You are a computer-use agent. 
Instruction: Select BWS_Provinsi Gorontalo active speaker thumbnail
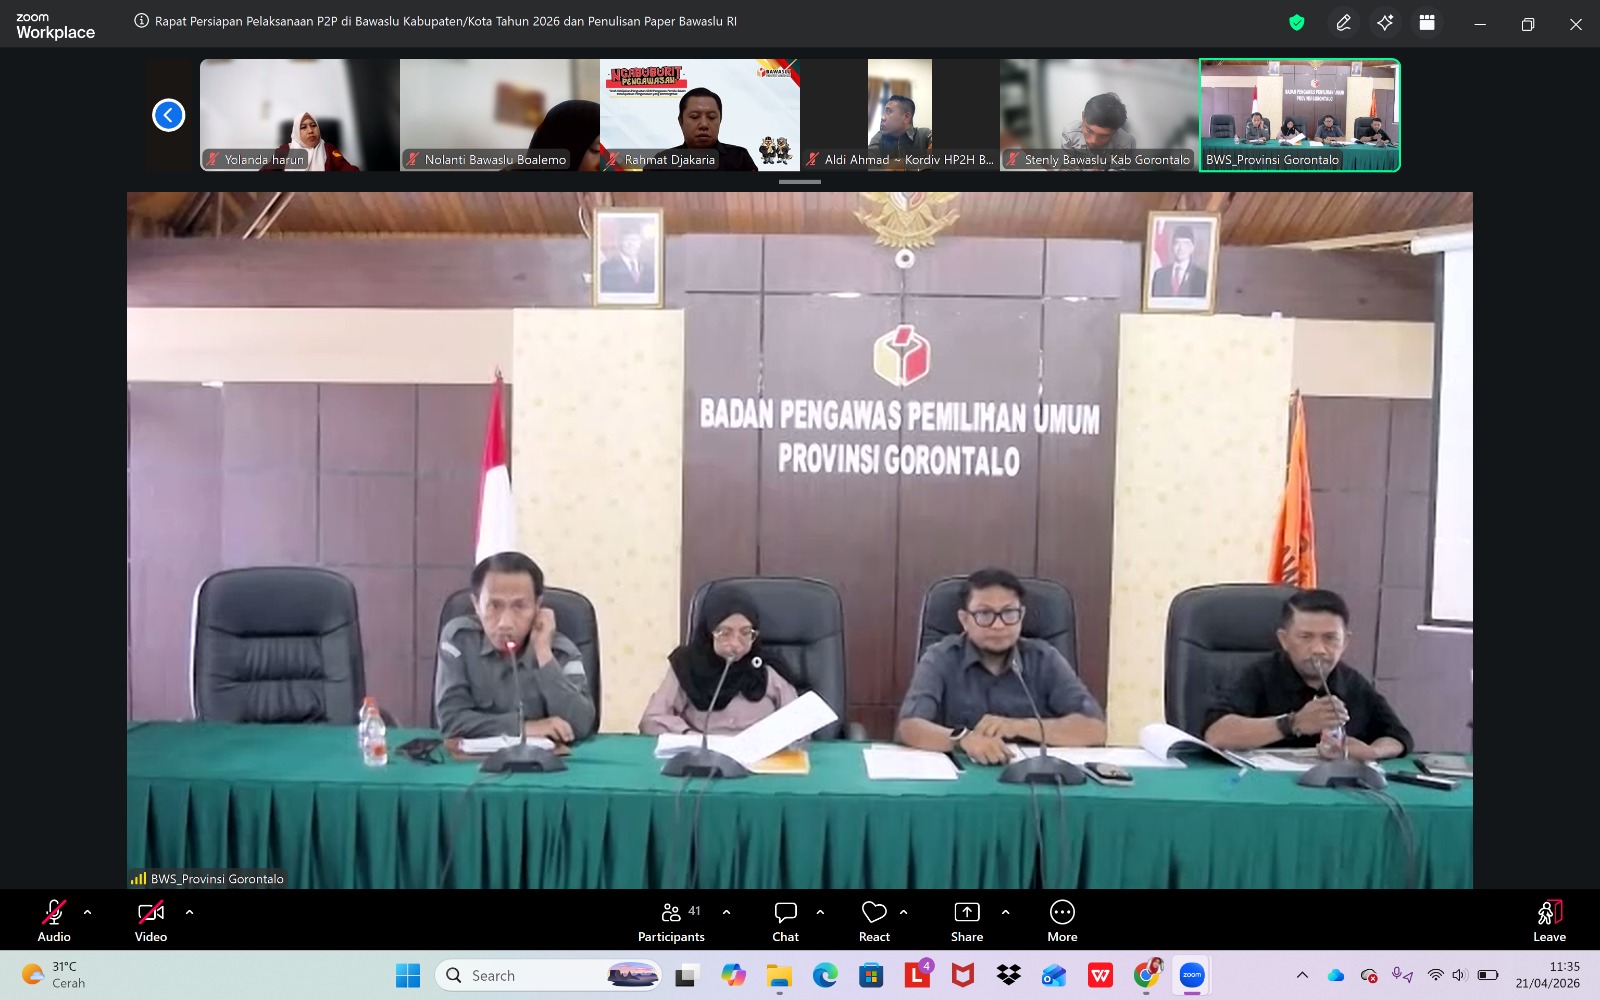(x=1300, y=115)
